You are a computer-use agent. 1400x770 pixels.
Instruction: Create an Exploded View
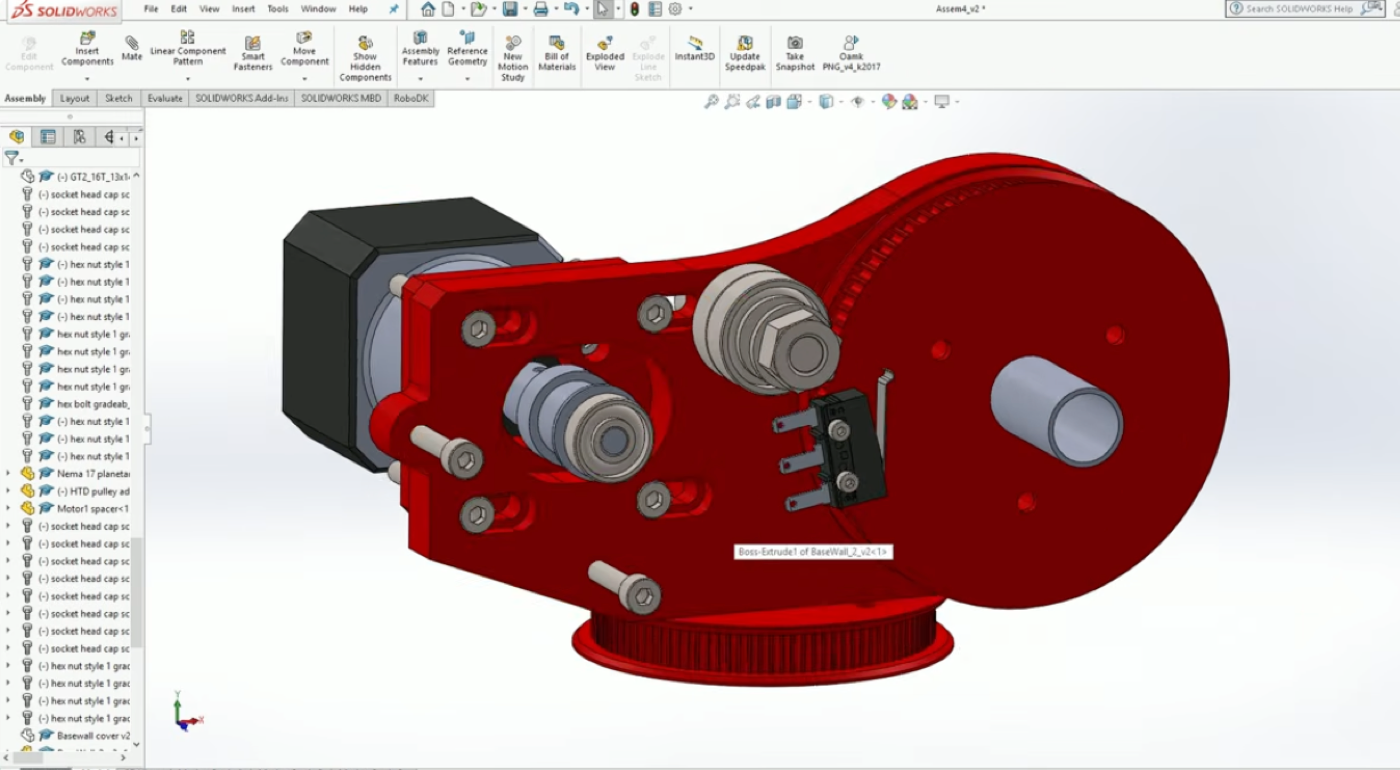(605, 54)
